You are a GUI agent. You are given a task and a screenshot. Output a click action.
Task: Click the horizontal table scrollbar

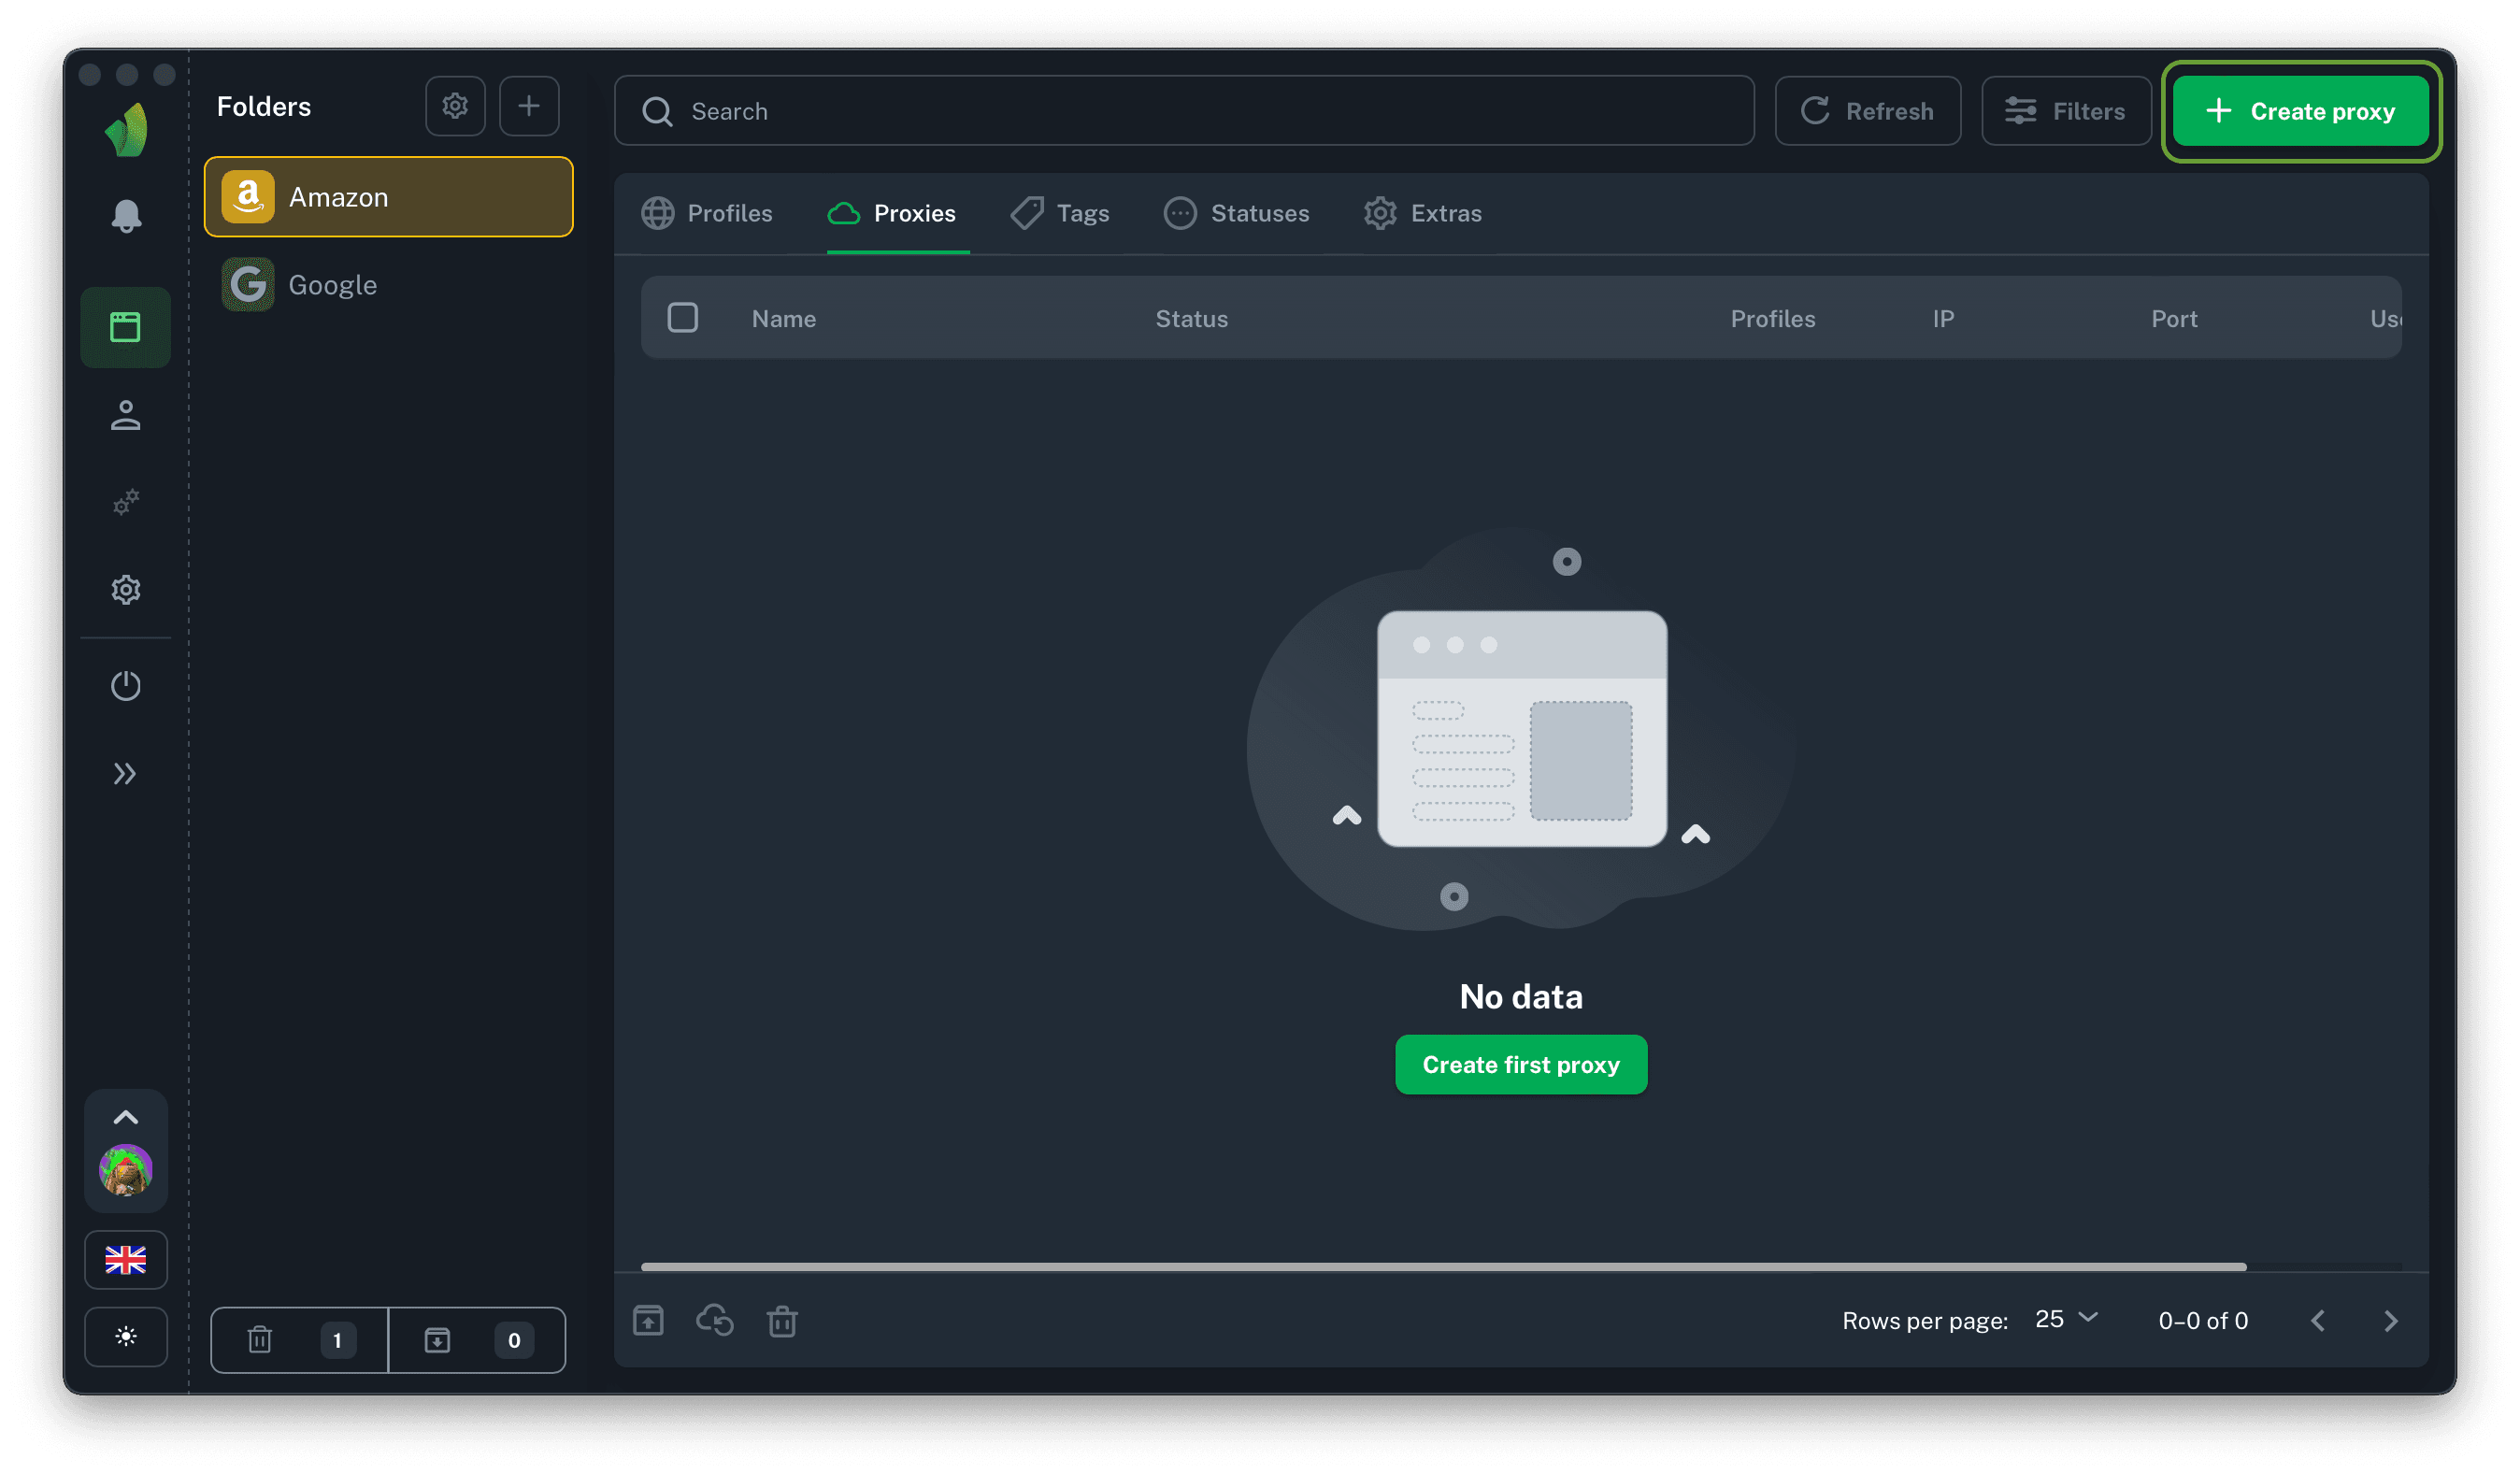click(1443, 1267)
